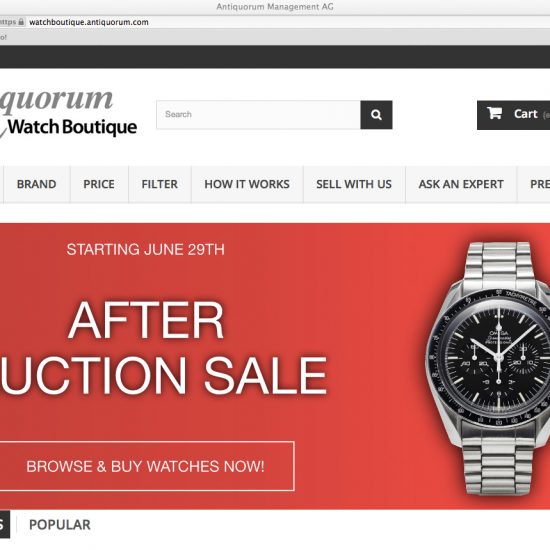Click the STARTING JUNE 29TH banner text

click(146, 249)
